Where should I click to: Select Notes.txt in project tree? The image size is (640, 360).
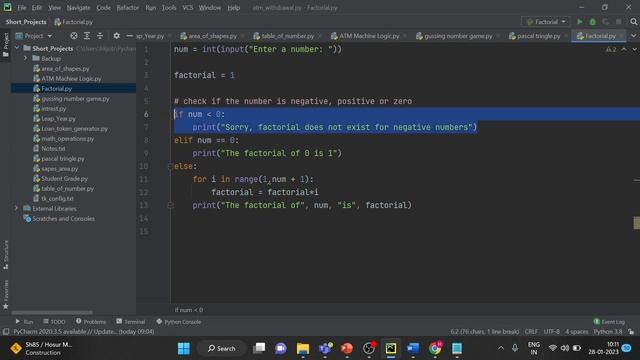coord(53,149)
